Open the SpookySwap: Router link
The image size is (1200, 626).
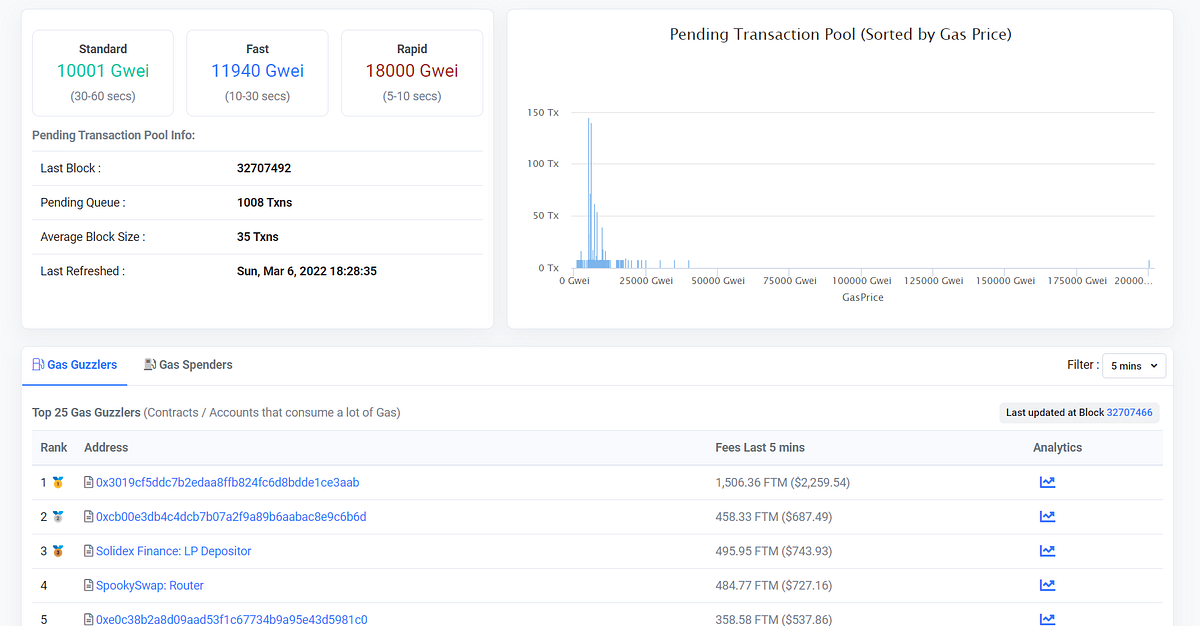point(150,585)
